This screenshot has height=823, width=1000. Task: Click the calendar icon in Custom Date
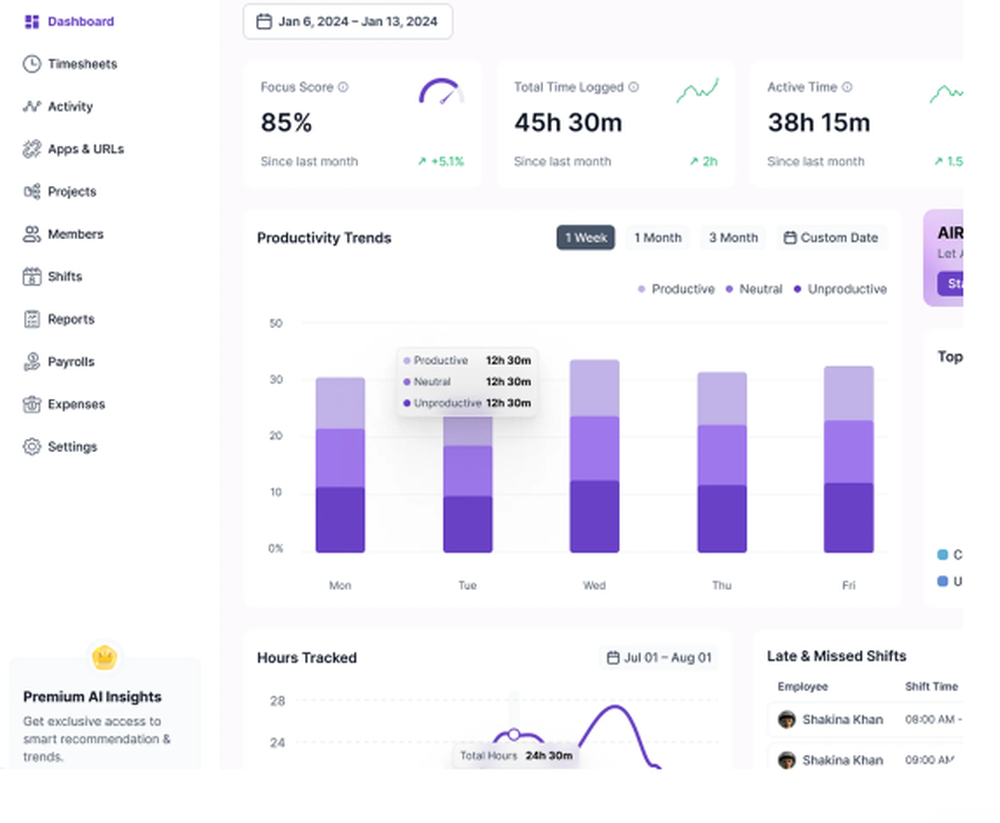coord(790,237)
